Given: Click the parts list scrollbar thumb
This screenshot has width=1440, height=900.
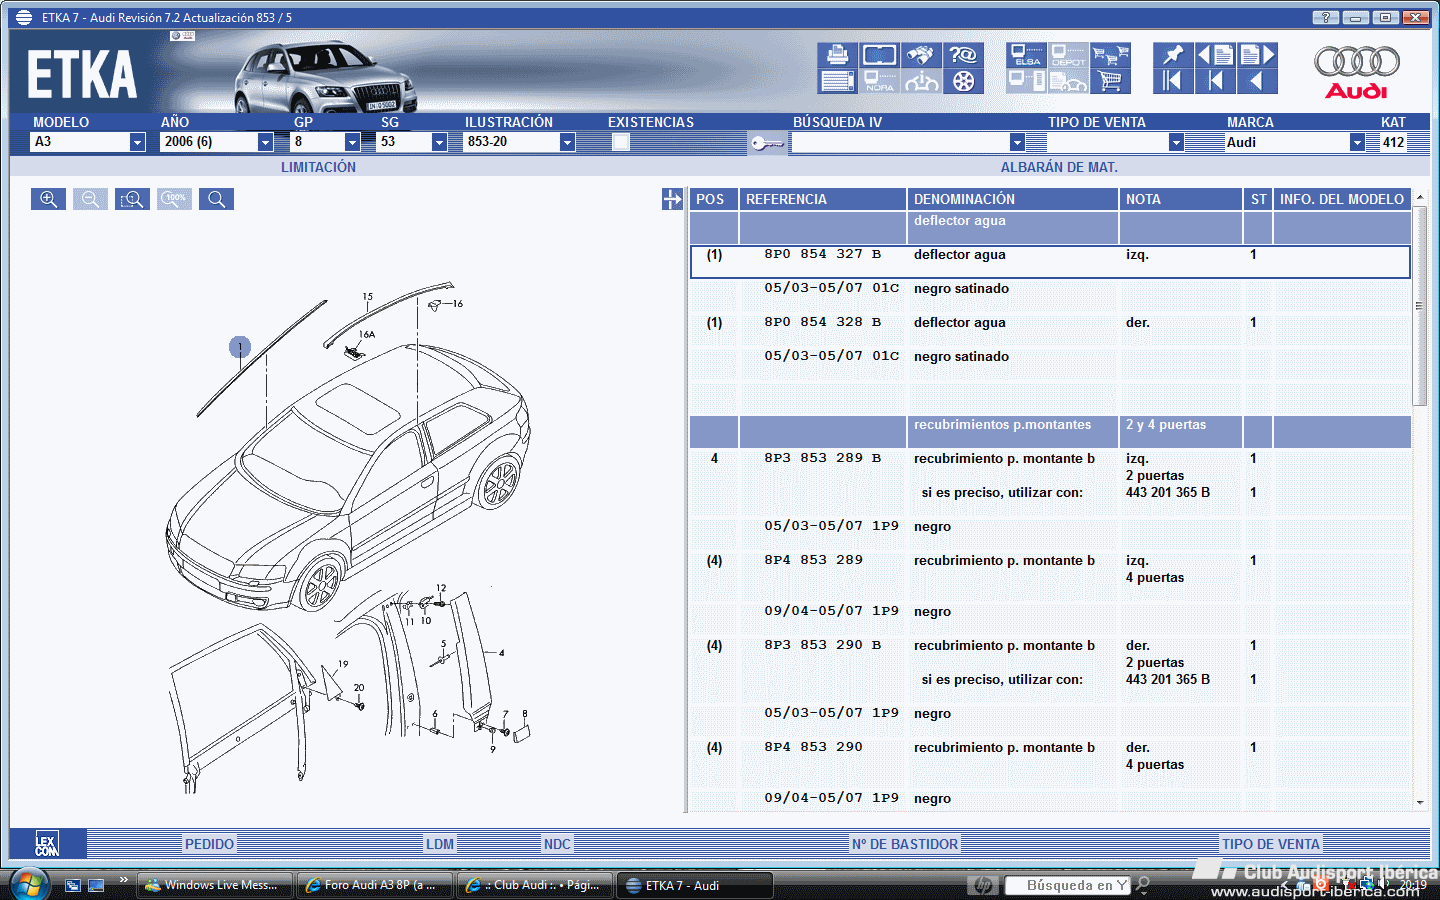Looking at the screenshot, I should (x=1419, y=305).
